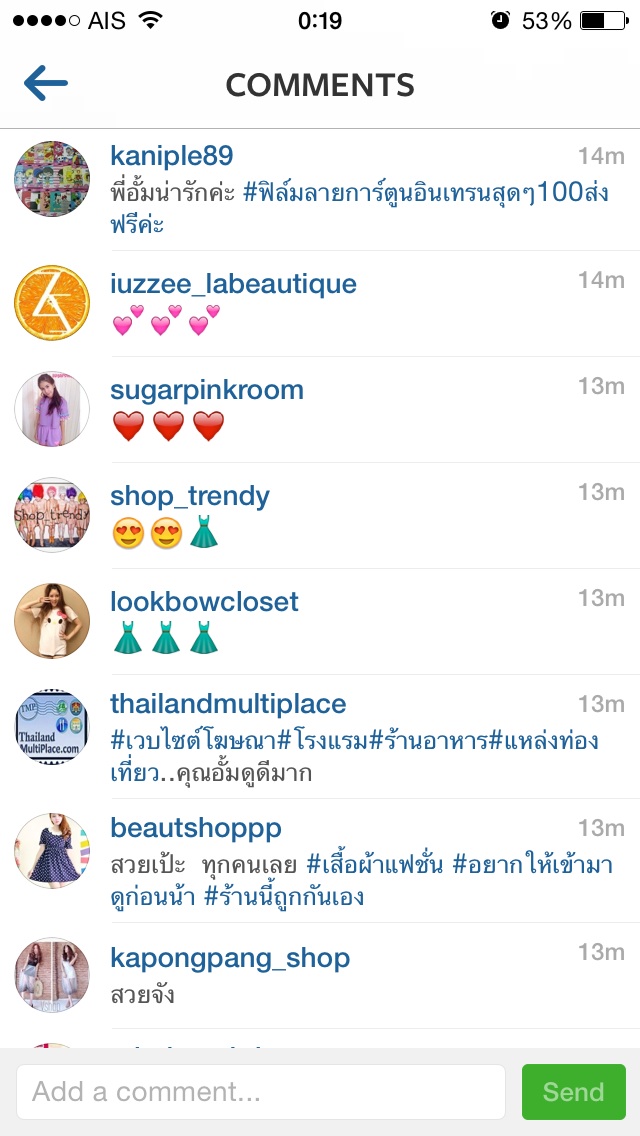Tap the #โรงแรม hashtag
Viewport: 640px width, 1136px height.
pos(324,741)
